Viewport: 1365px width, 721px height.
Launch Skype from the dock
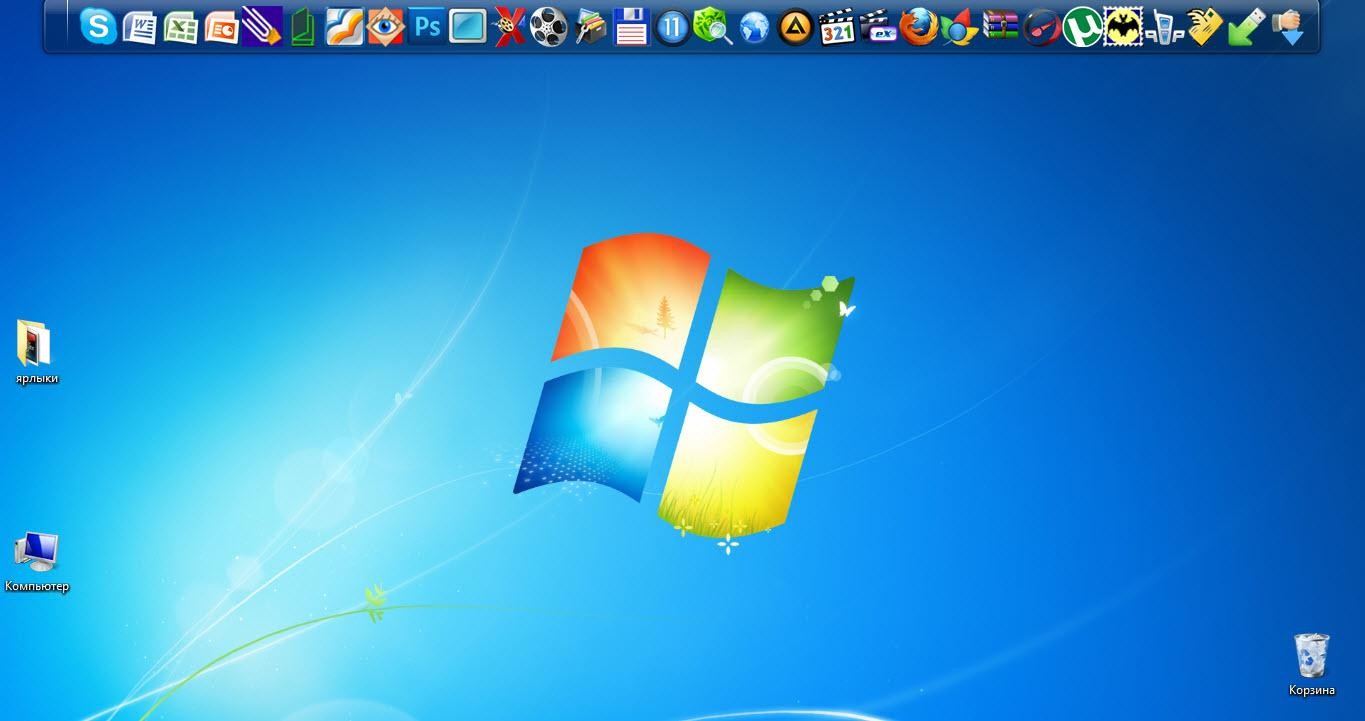point(98,26)
